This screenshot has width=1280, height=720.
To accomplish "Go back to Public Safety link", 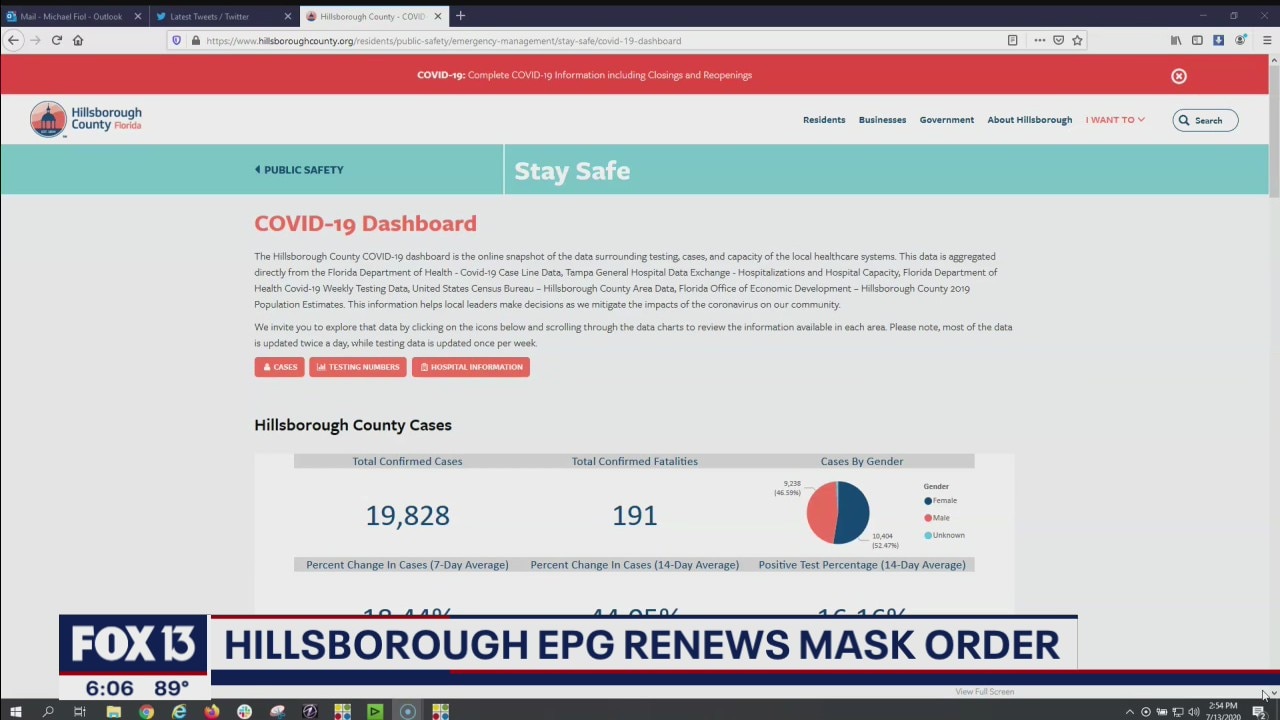I will (x=299, y=170).
